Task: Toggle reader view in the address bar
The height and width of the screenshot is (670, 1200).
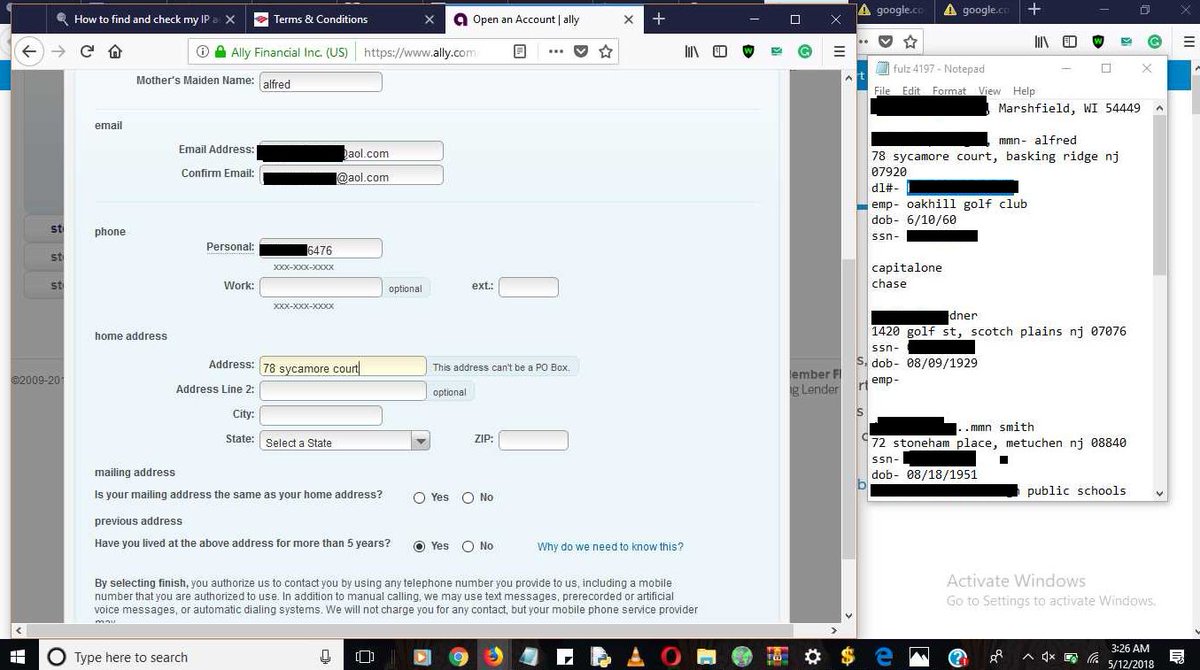Action: point(520,52)
